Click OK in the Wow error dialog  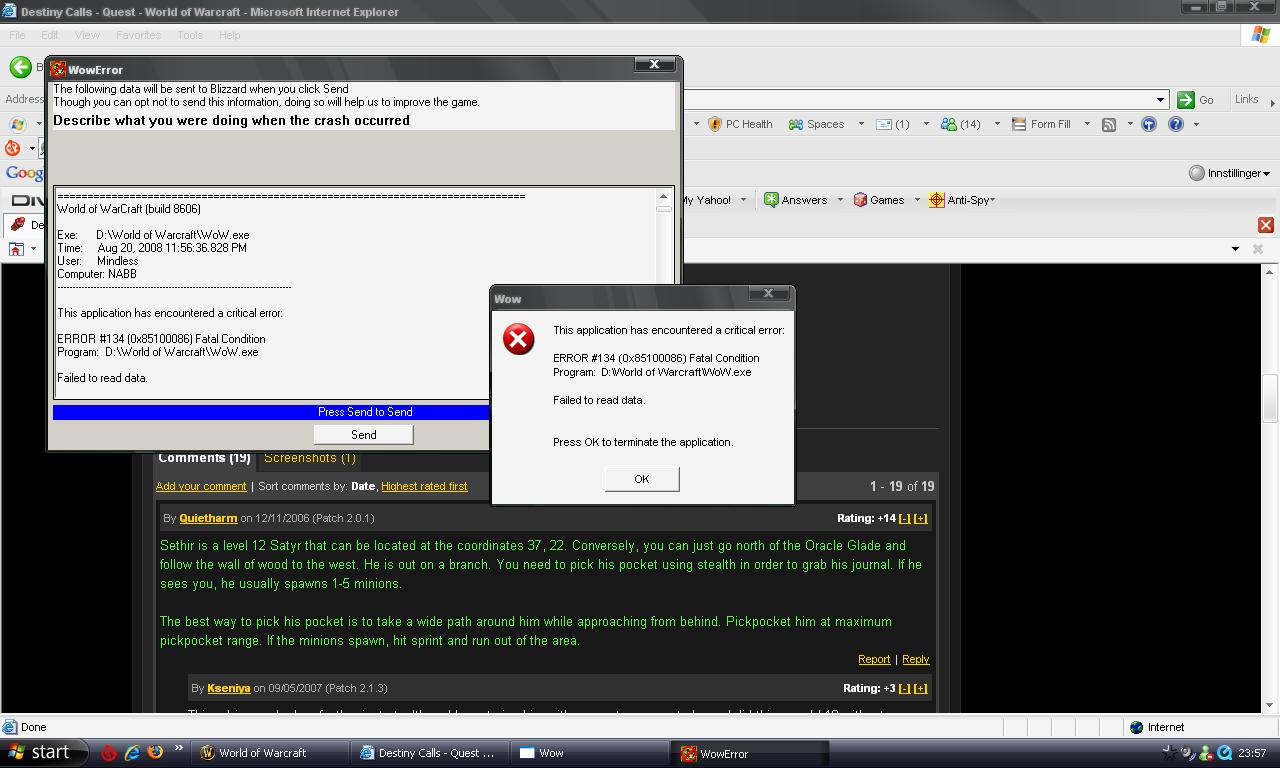642,479
